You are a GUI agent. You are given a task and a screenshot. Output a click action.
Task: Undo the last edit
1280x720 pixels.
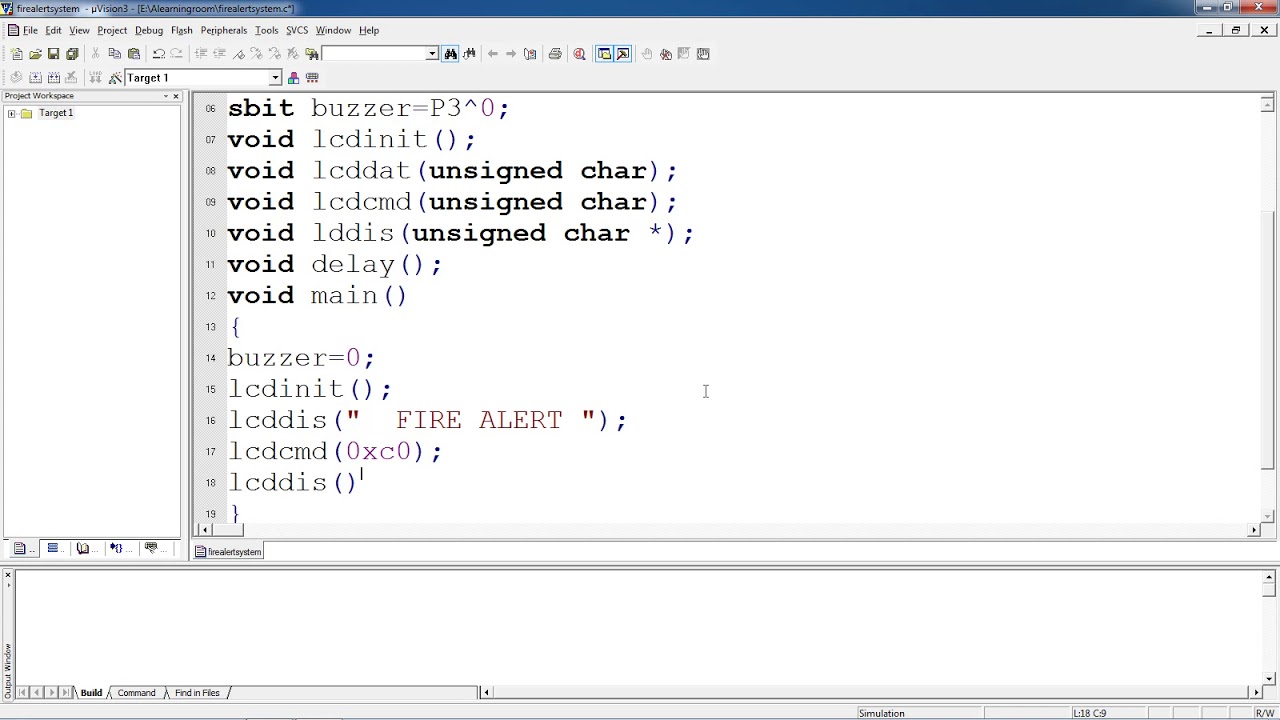click(158, 54)
